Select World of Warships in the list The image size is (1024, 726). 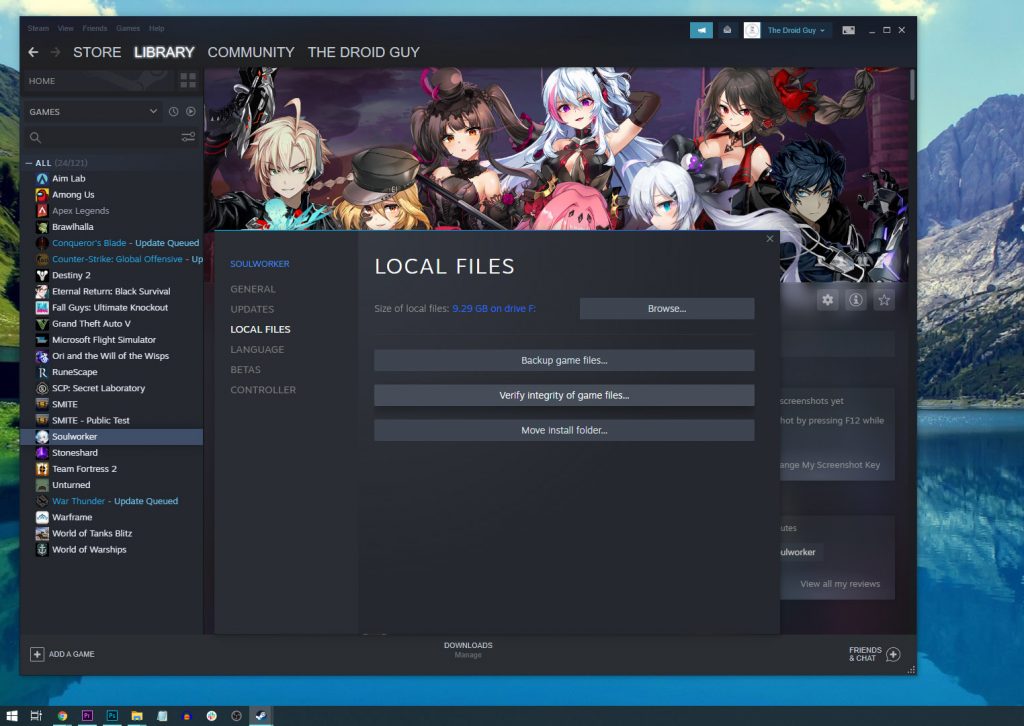pos(112,550)
